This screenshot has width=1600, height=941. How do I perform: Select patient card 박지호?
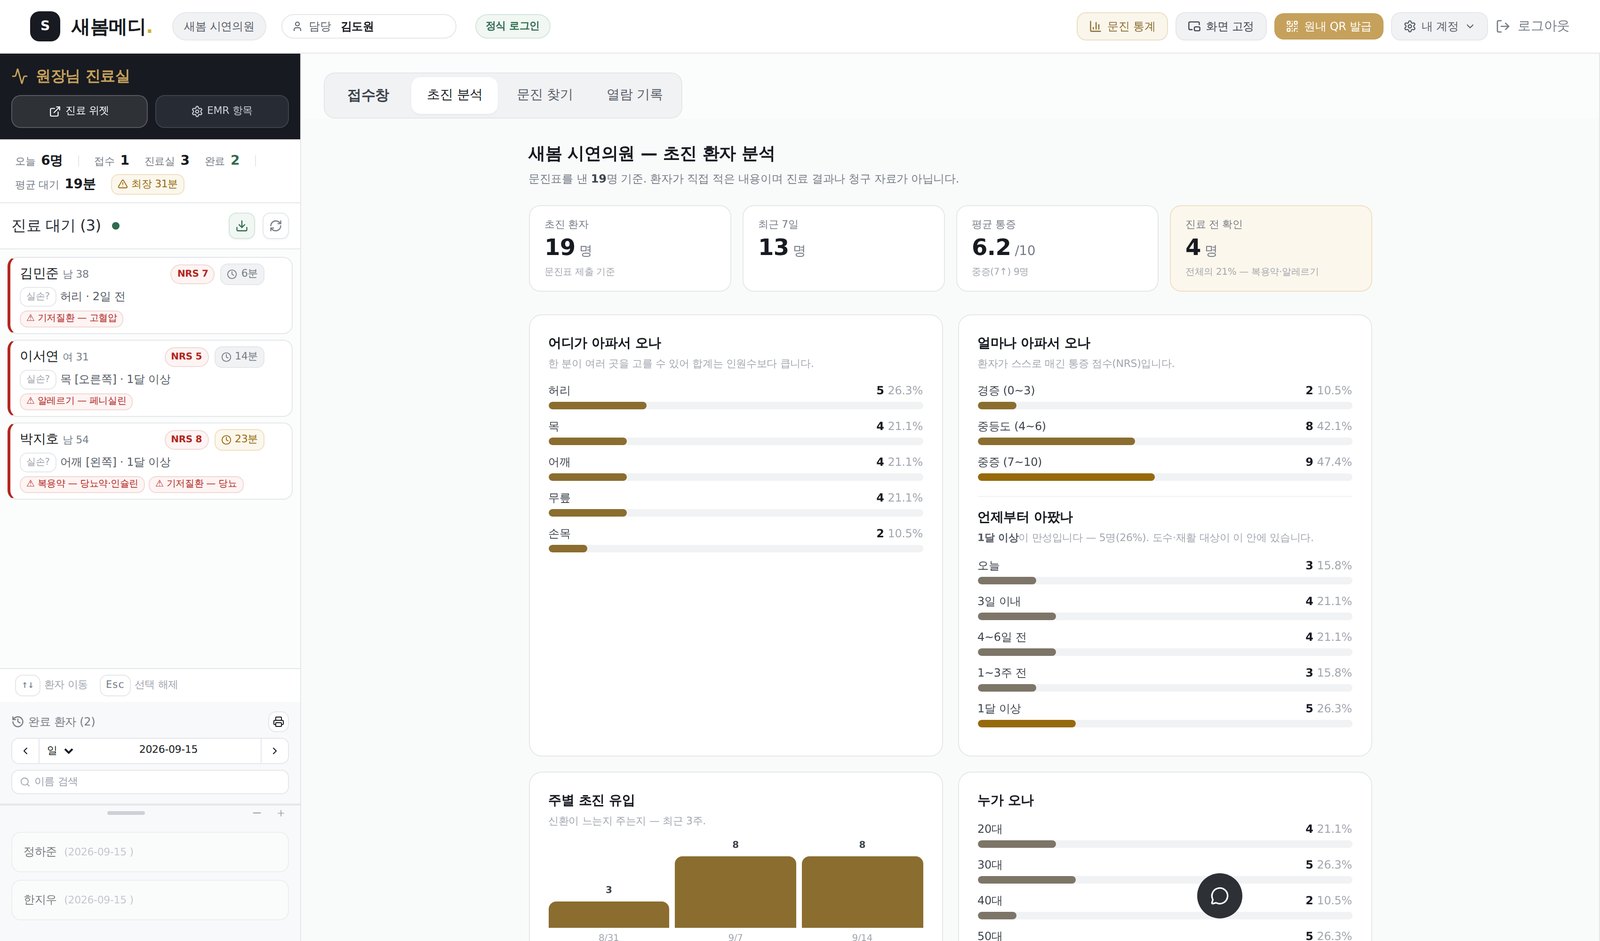click(x=150, y=461)
